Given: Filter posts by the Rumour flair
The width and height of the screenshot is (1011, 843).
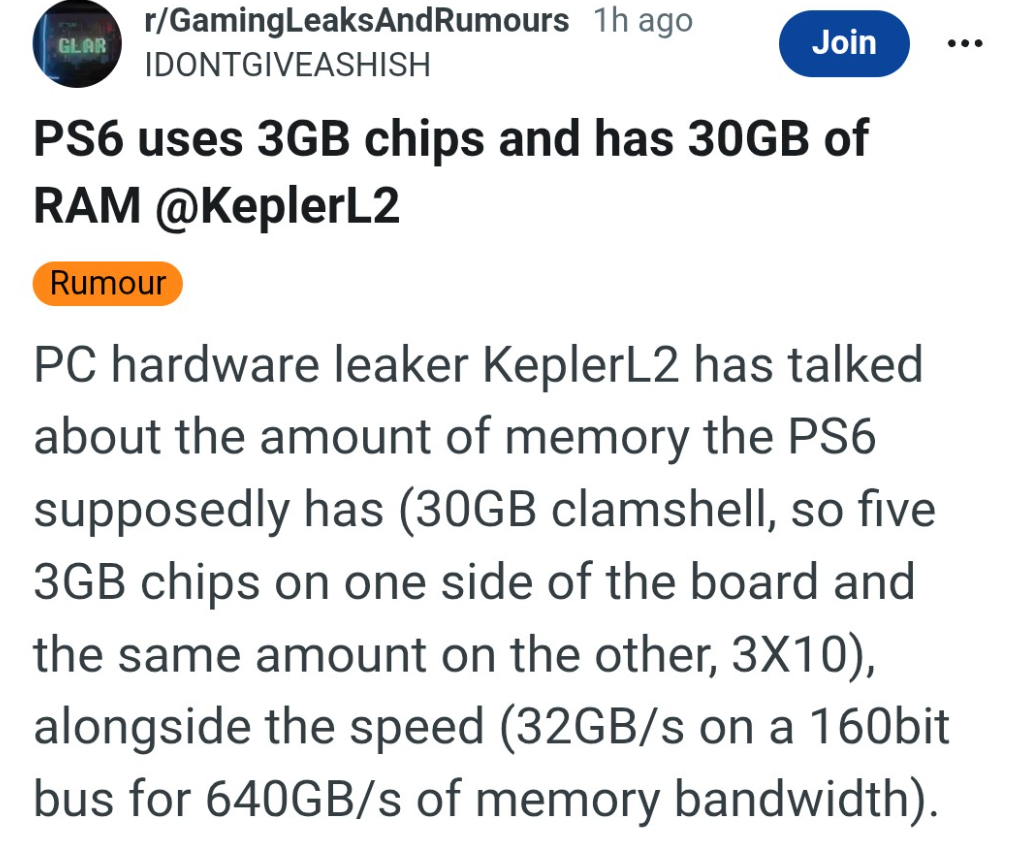Looking at the screenshot, I should pos(108,284).
